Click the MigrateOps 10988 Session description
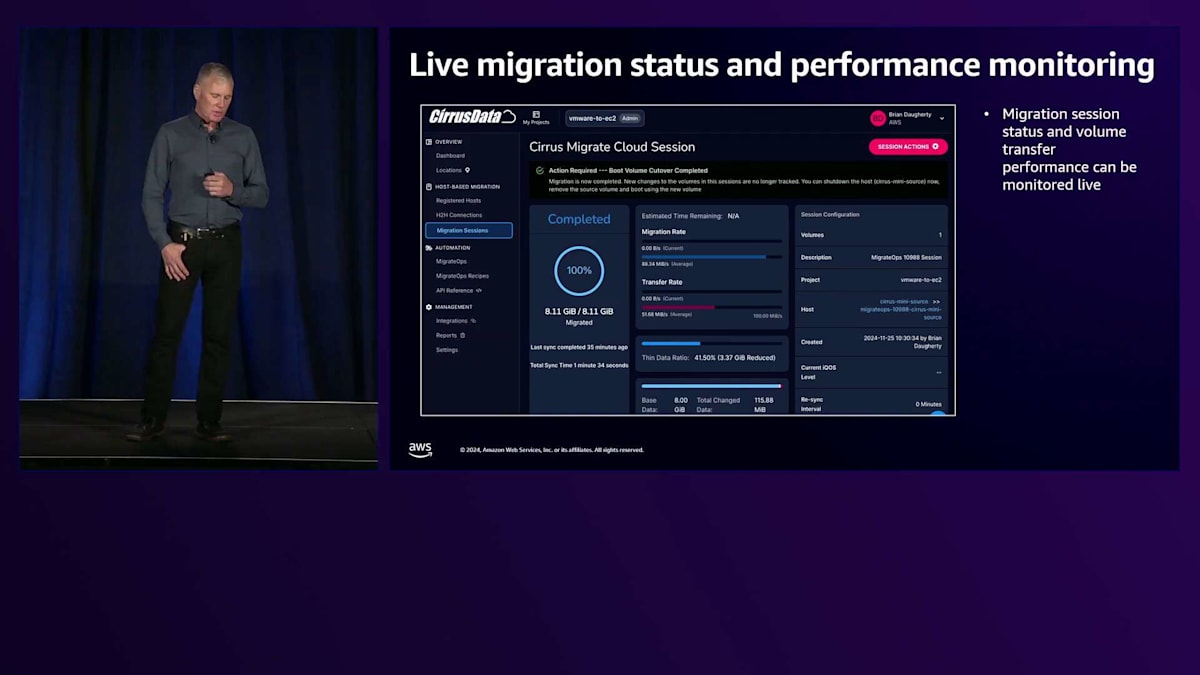This screenshot has height=675, width=1200. pos(906,257)
